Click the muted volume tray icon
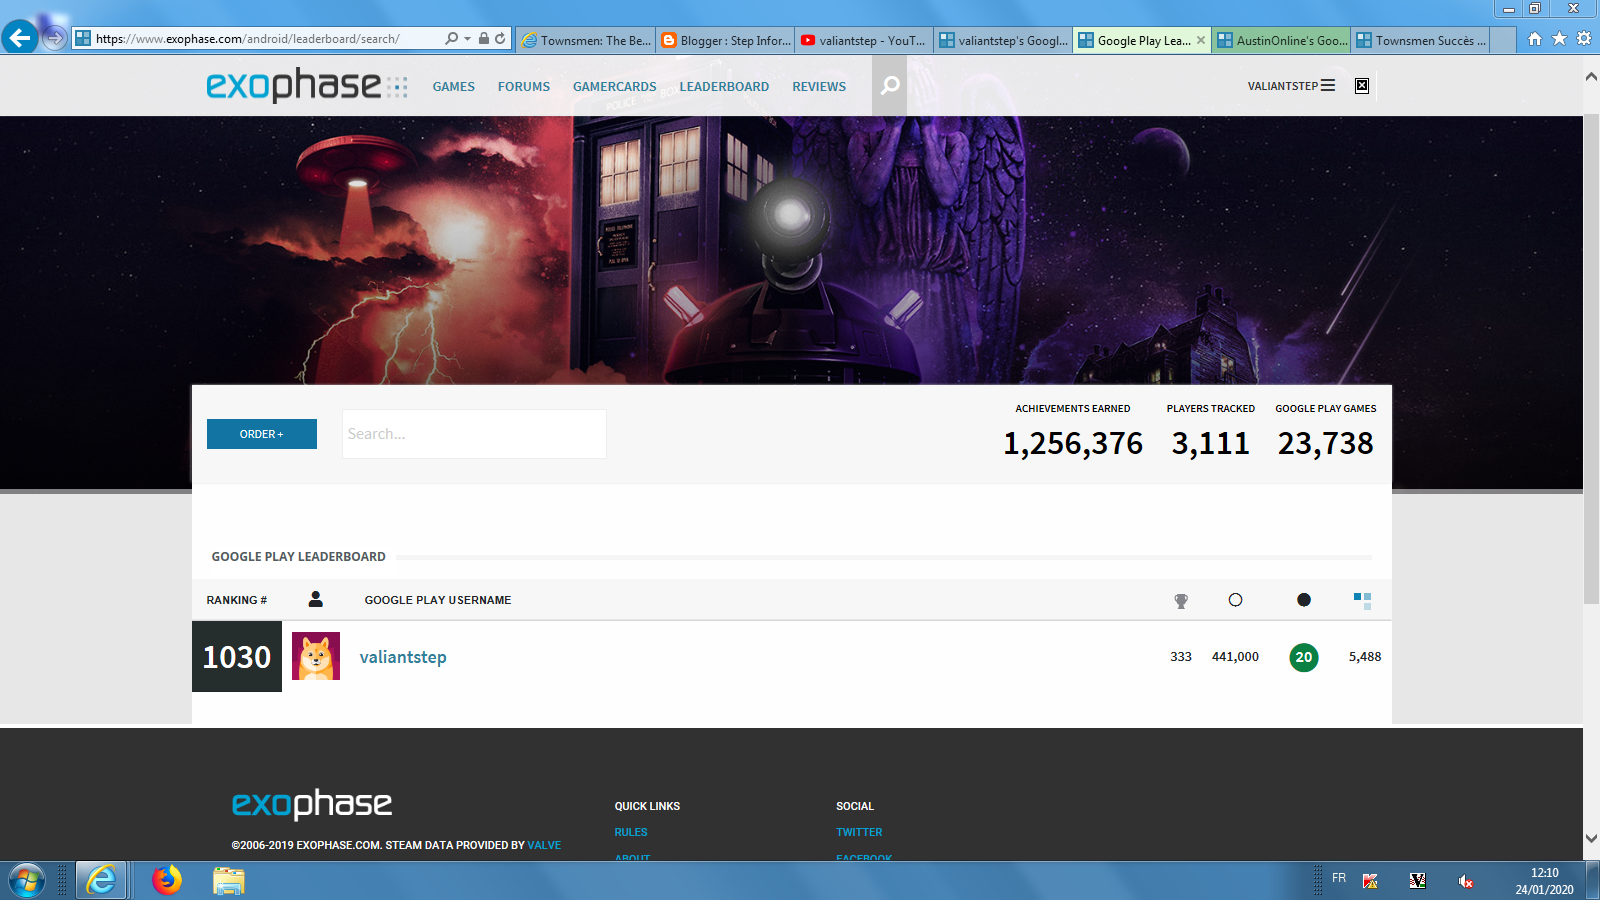This screenshot has height=900, width=1600. coord(1465,881)
